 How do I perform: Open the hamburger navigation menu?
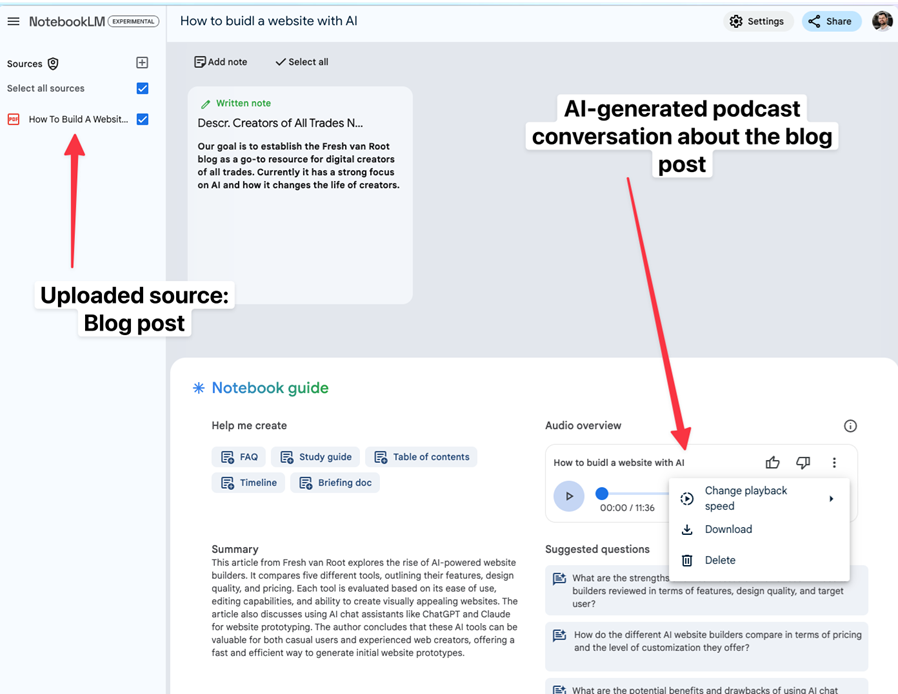point(13,21)
